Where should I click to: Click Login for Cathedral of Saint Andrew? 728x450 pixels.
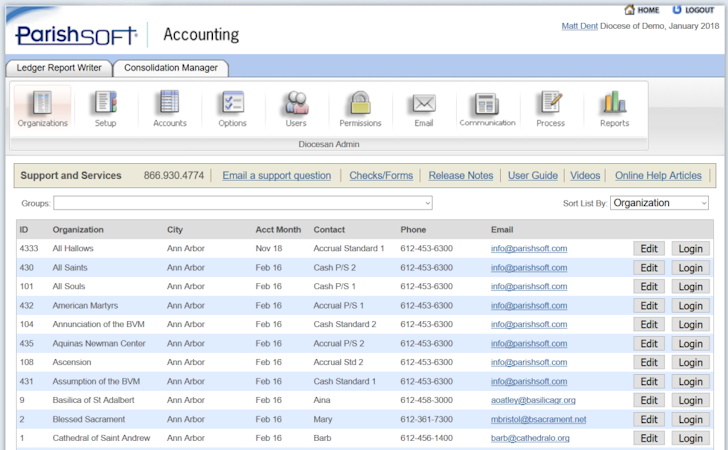pyautogui.click(x=690, y=438)
